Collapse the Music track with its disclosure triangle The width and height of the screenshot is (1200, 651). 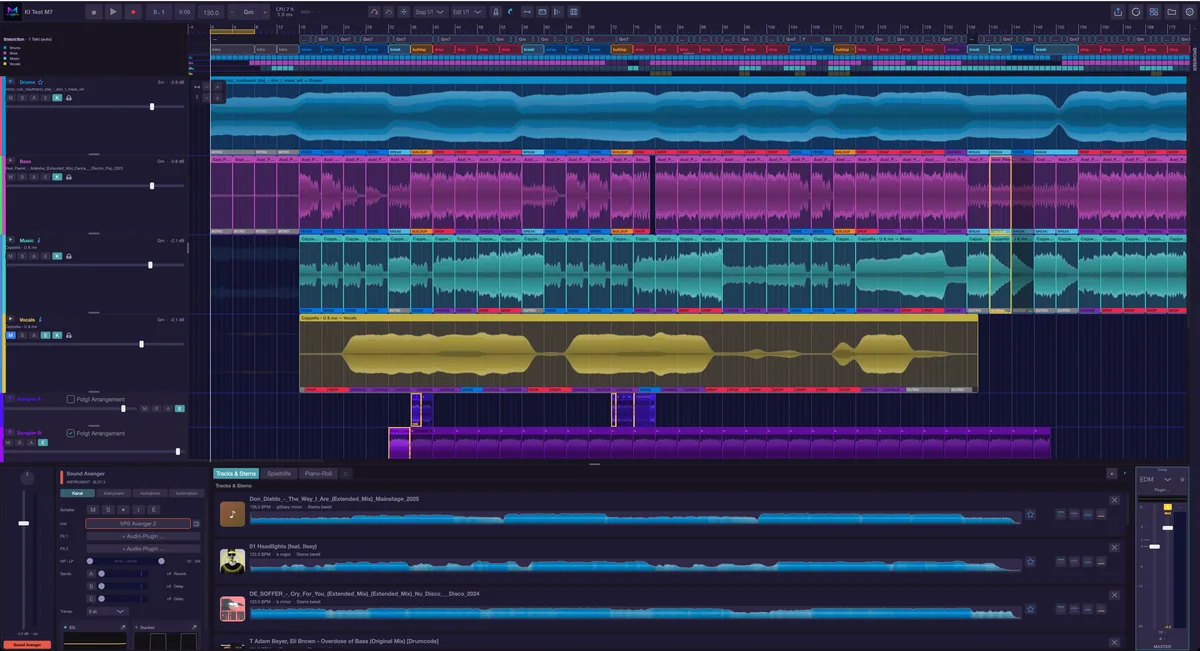point(10,240)
